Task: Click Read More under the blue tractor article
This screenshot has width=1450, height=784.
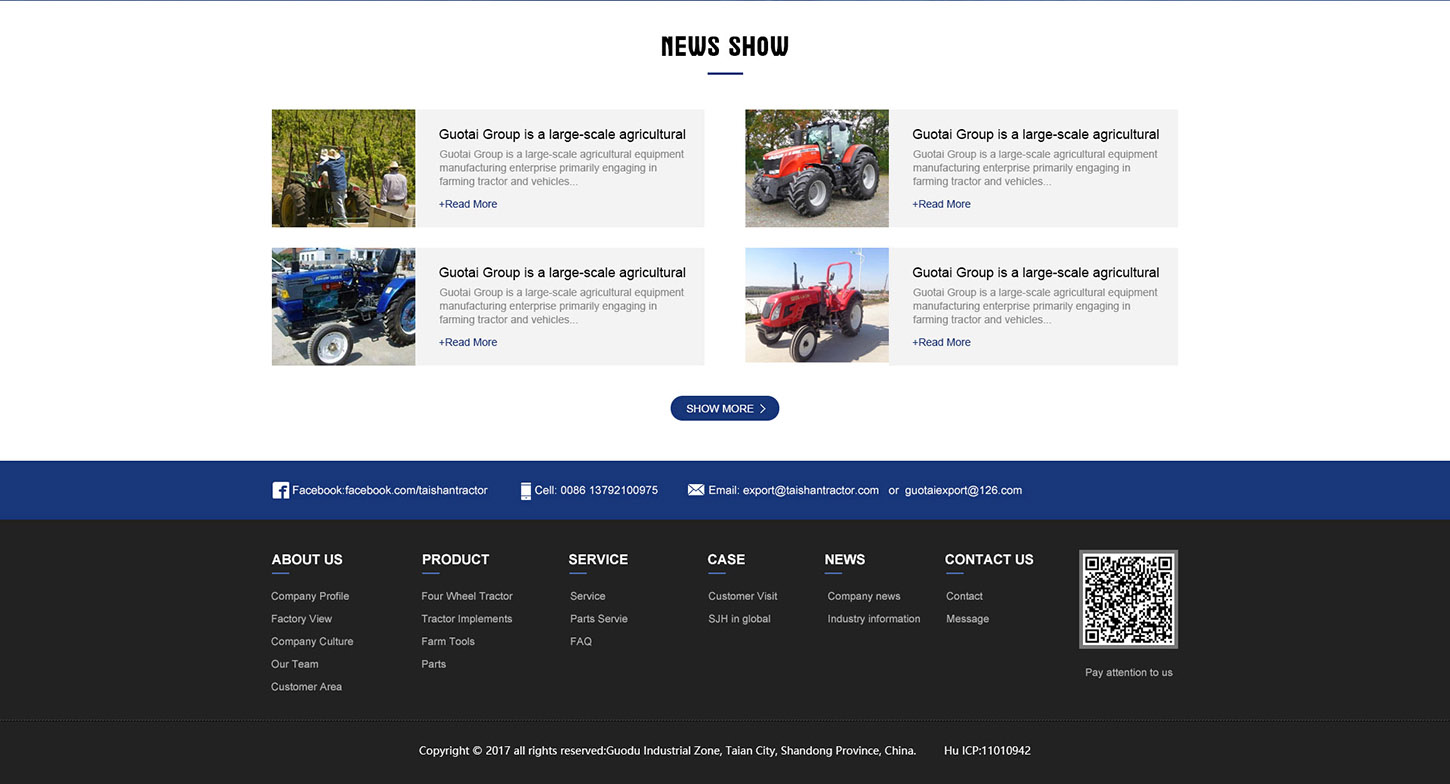Action: (x=468, y=342)
